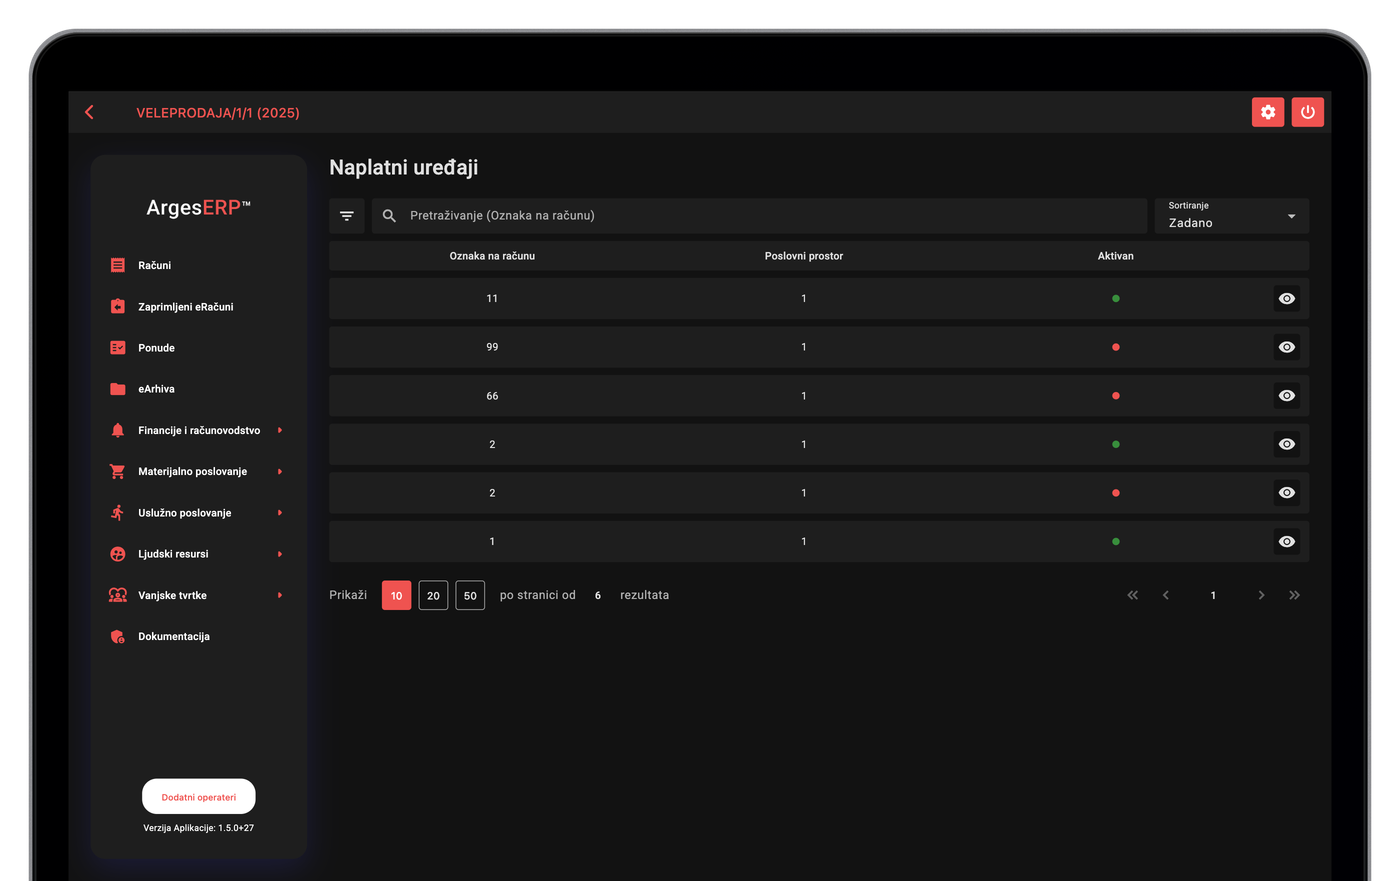This screenshot has height=881, width=1400.
Task: Click the Poslovni prostor column header
Action: point(804,256)
